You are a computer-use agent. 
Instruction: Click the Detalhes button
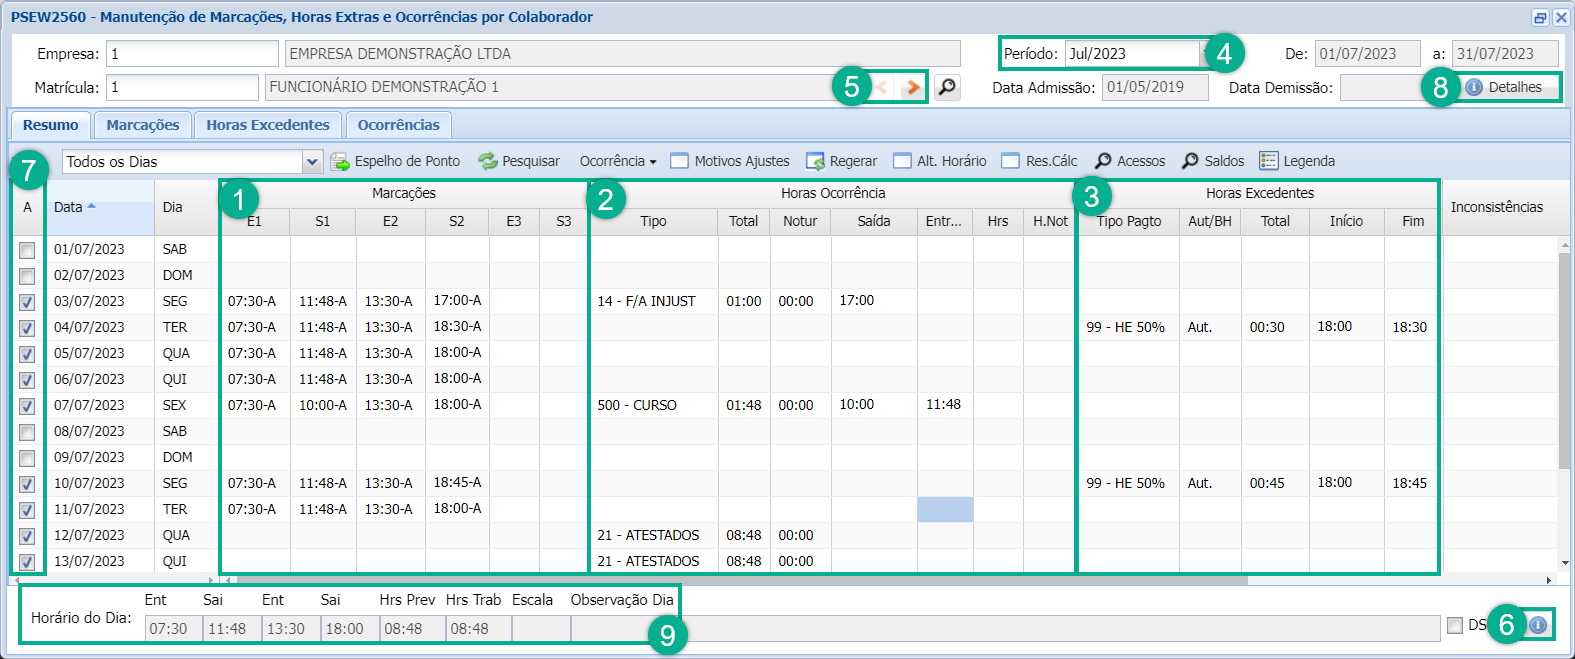[x=1504, y=87]
